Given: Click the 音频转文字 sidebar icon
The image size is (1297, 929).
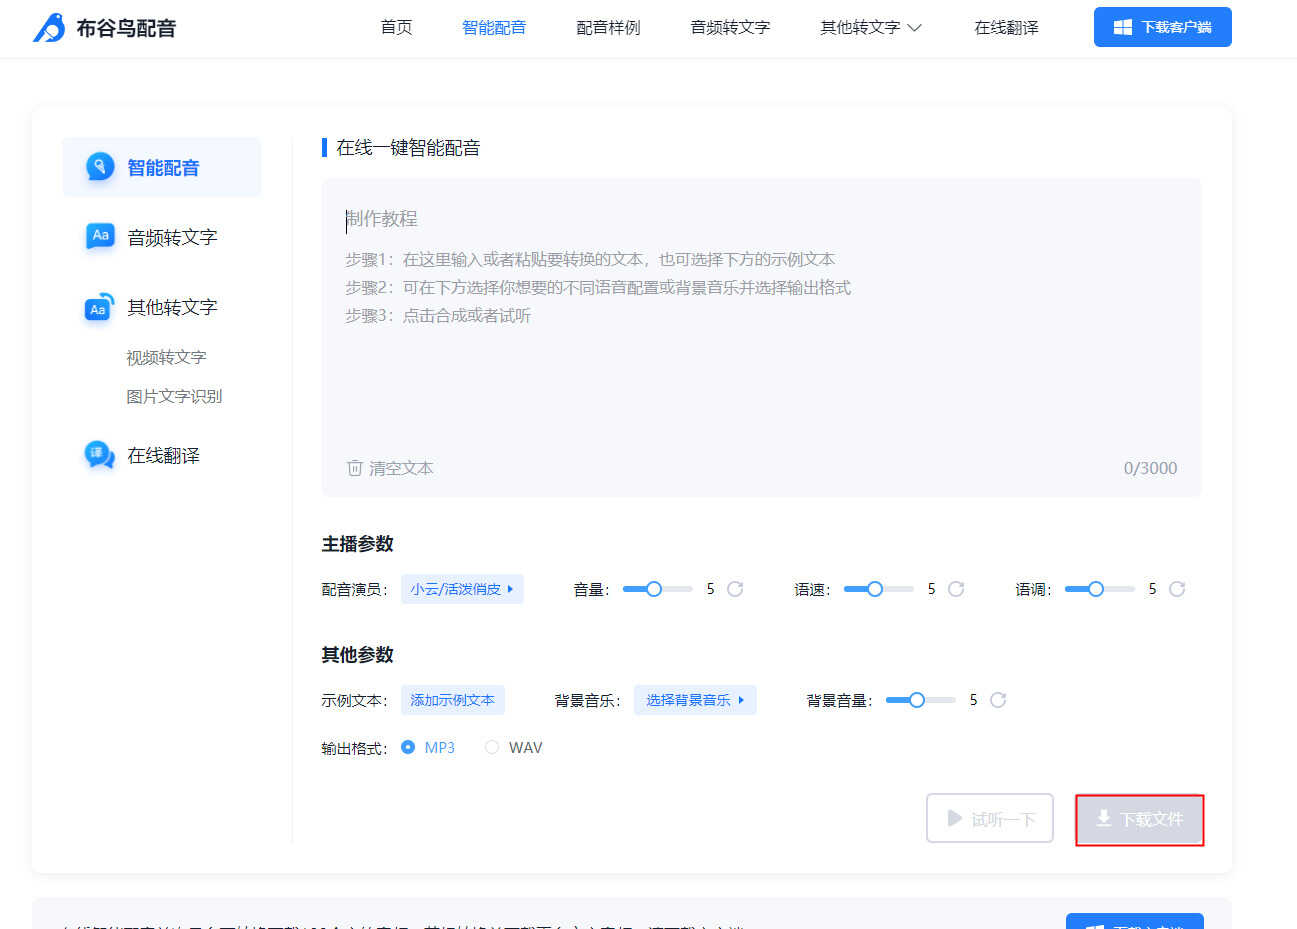Looking at the screenshot, I should pos(100,237).
